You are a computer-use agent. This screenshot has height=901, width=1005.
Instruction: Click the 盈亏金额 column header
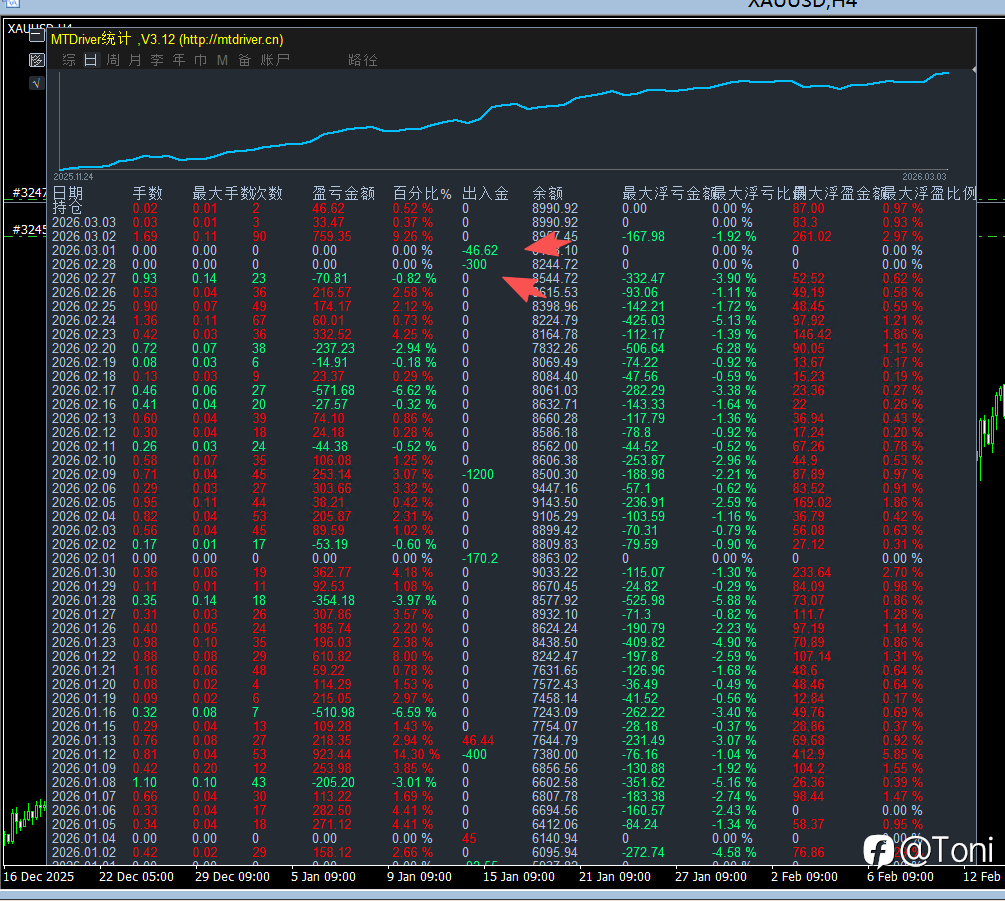point(343,193)
